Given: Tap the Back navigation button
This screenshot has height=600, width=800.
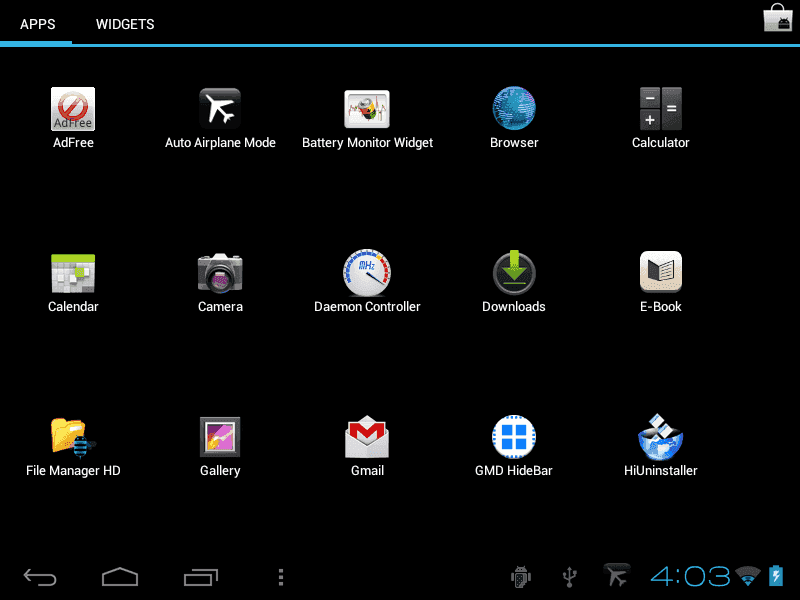Looking at the screenshot, I should (40, 577).
